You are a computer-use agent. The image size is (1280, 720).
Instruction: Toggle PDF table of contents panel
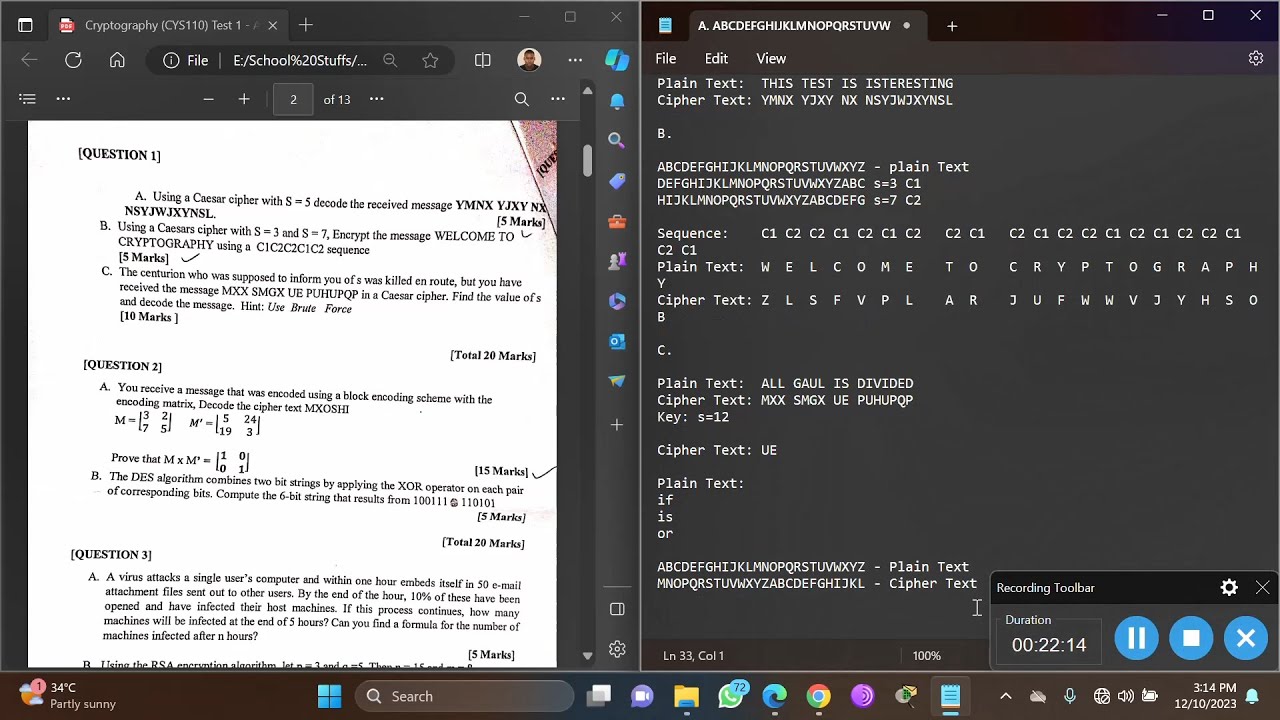[27, 99]
